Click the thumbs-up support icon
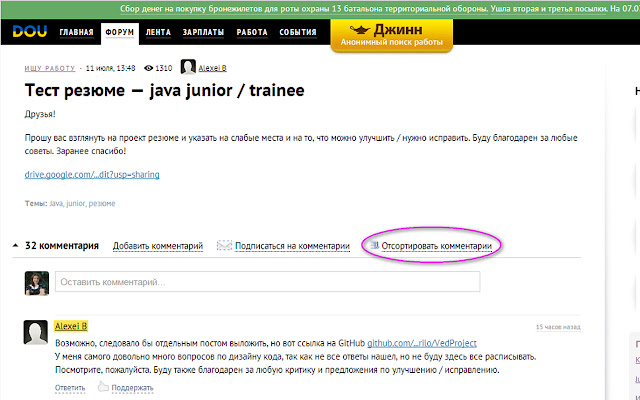This screenshot has height=400, width=640. (103, 386)
